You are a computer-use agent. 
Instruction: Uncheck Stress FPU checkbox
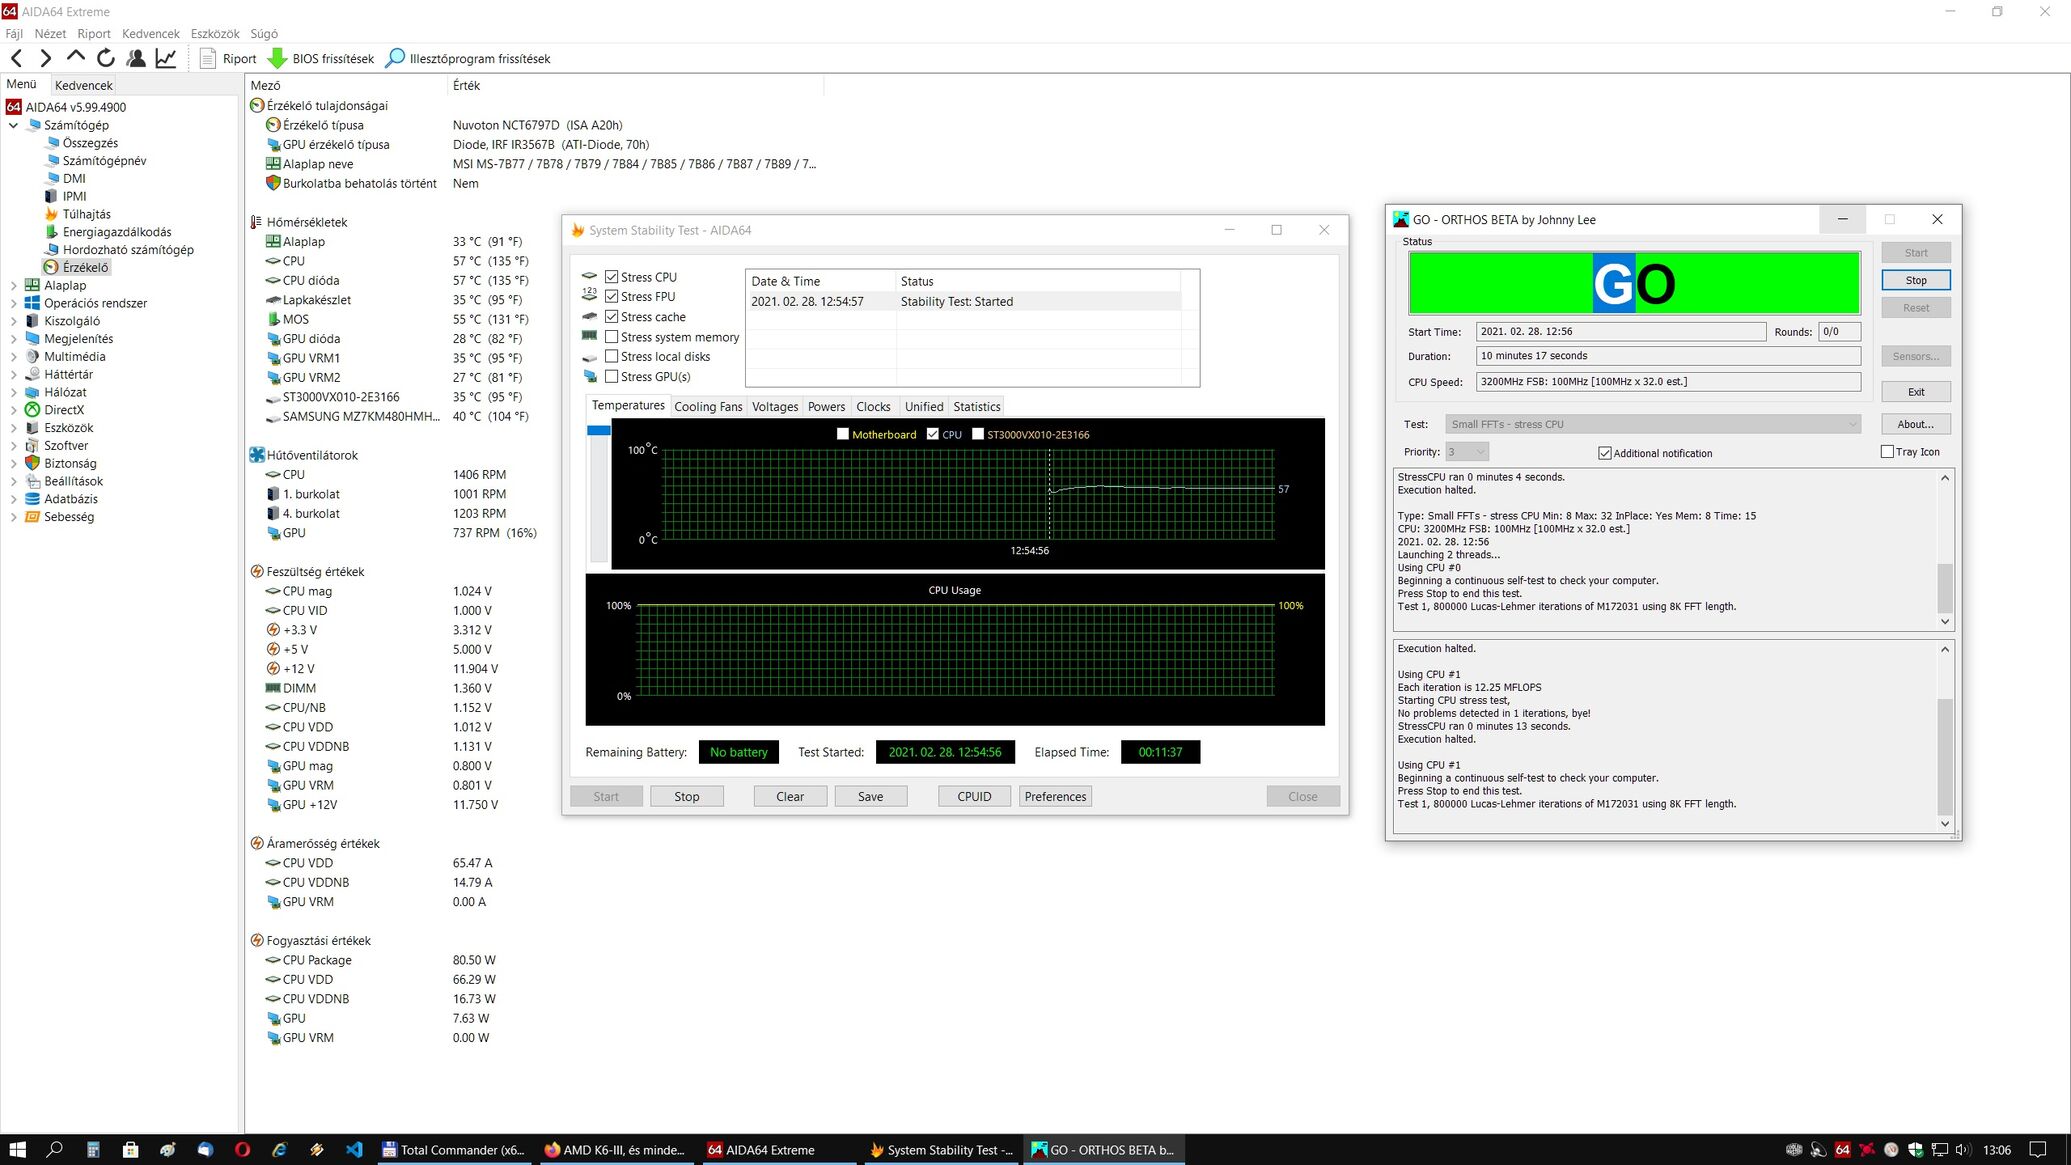click(612, 297)
